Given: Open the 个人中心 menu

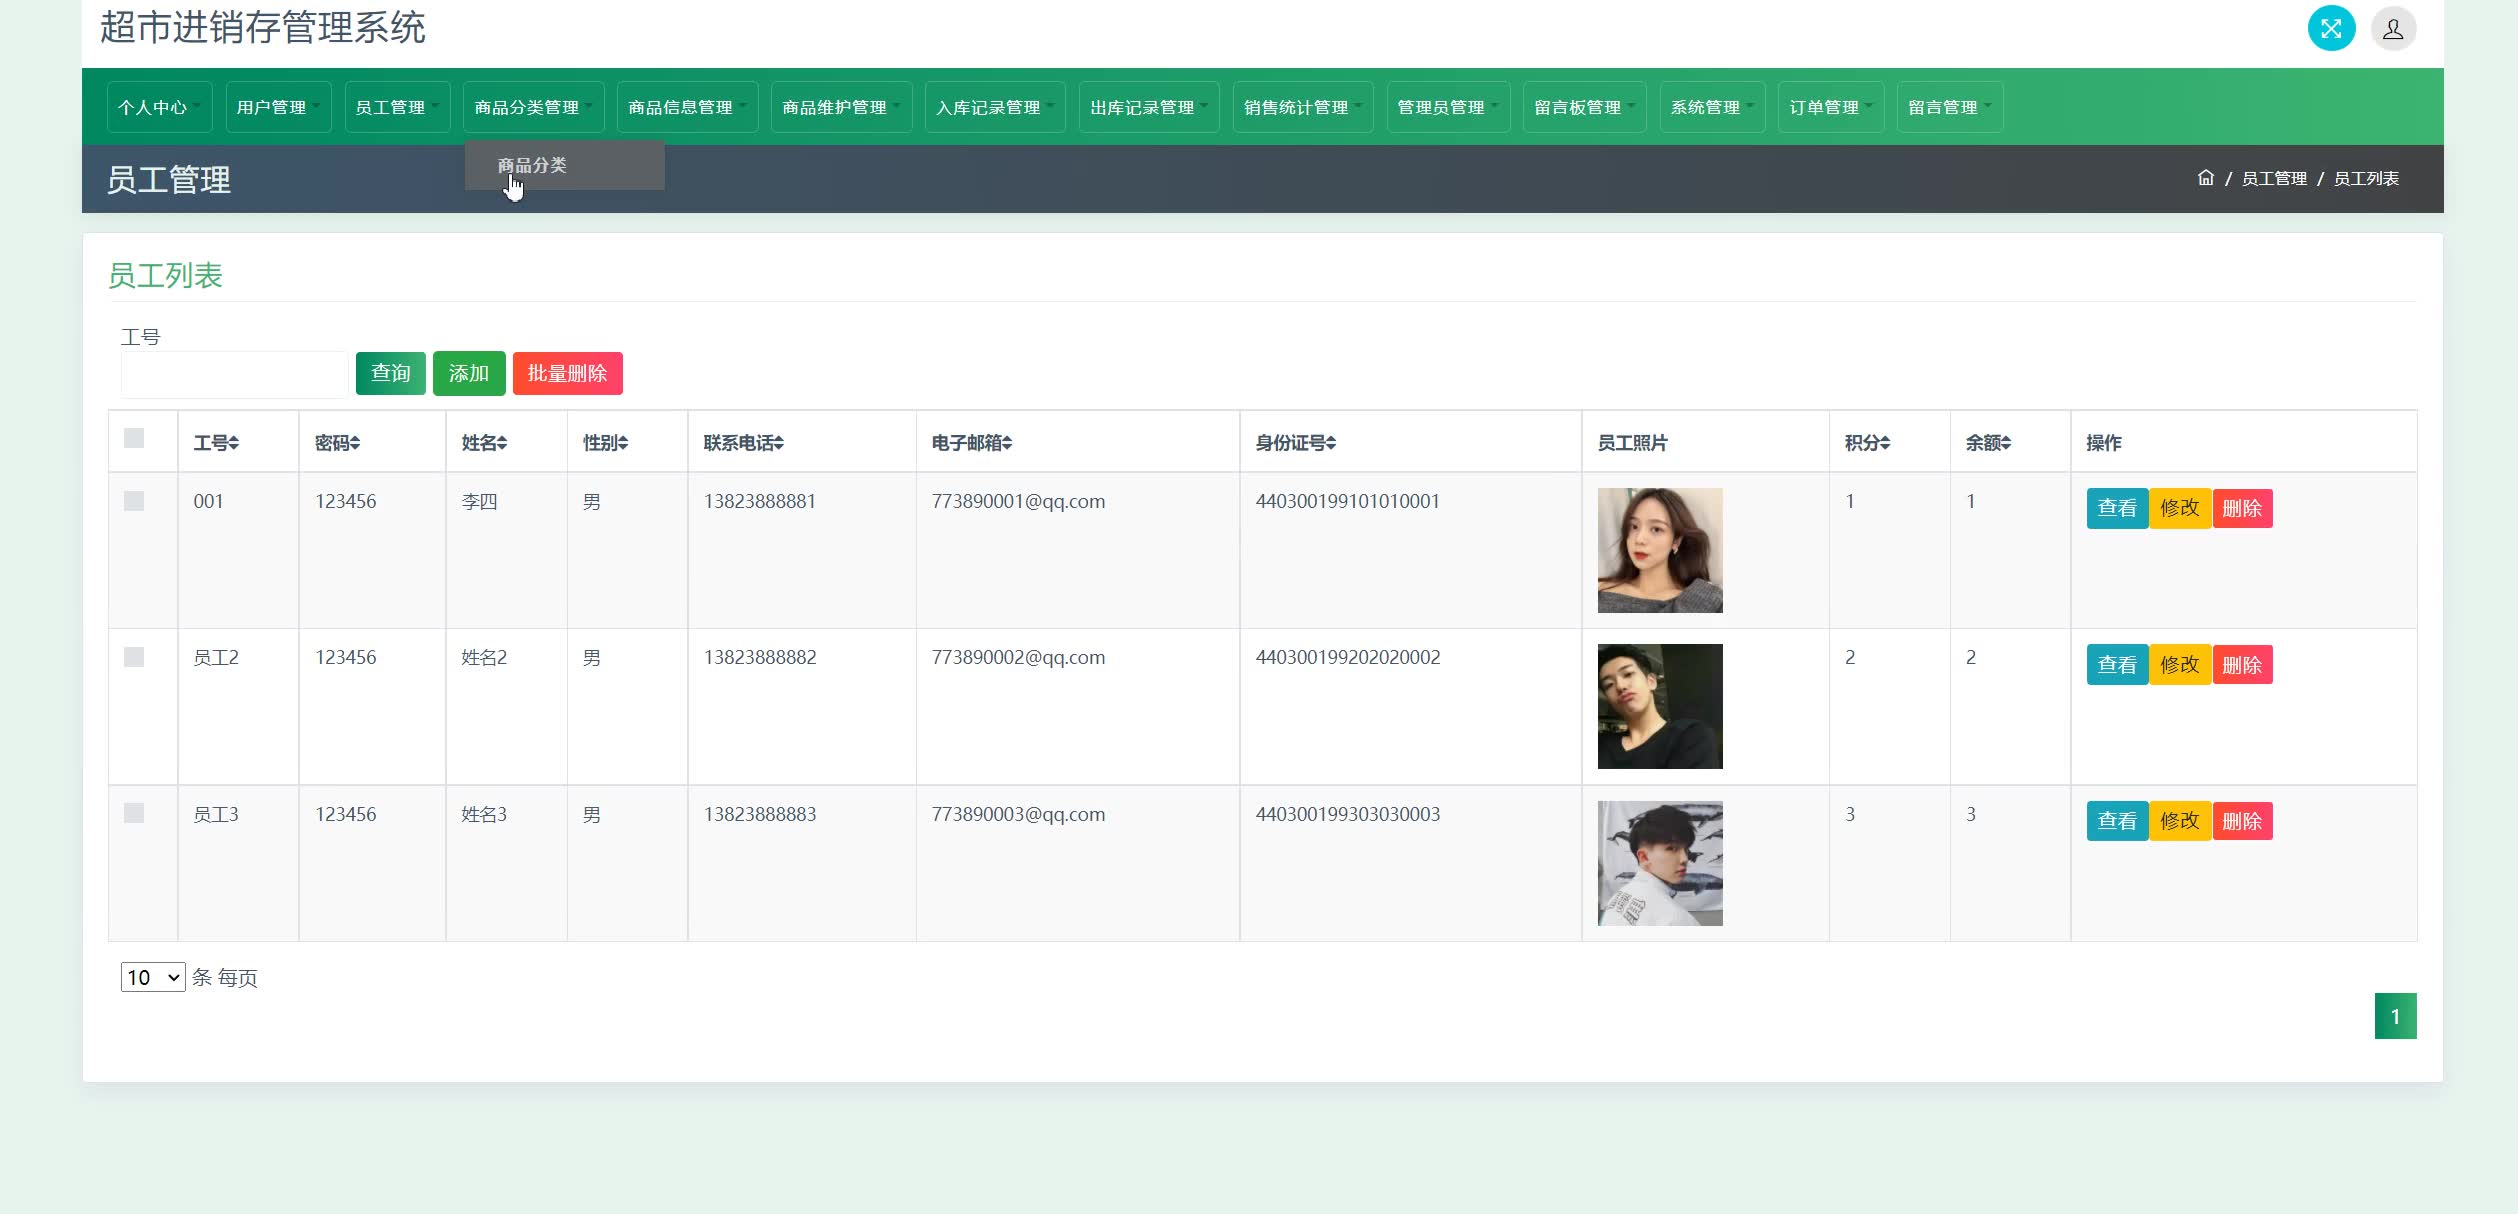Looking at the screenshot, I should [x=159, y=107].
